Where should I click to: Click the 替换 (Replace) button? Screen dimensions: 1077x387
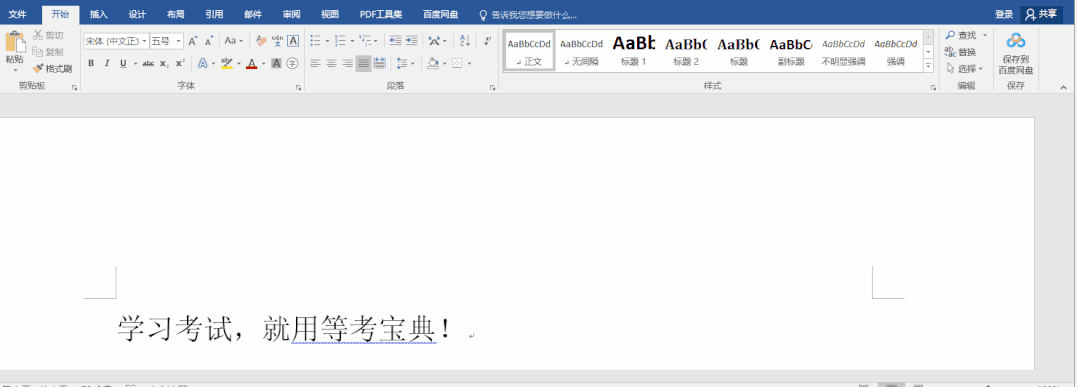pyautogui.click(x=961, y=52)
